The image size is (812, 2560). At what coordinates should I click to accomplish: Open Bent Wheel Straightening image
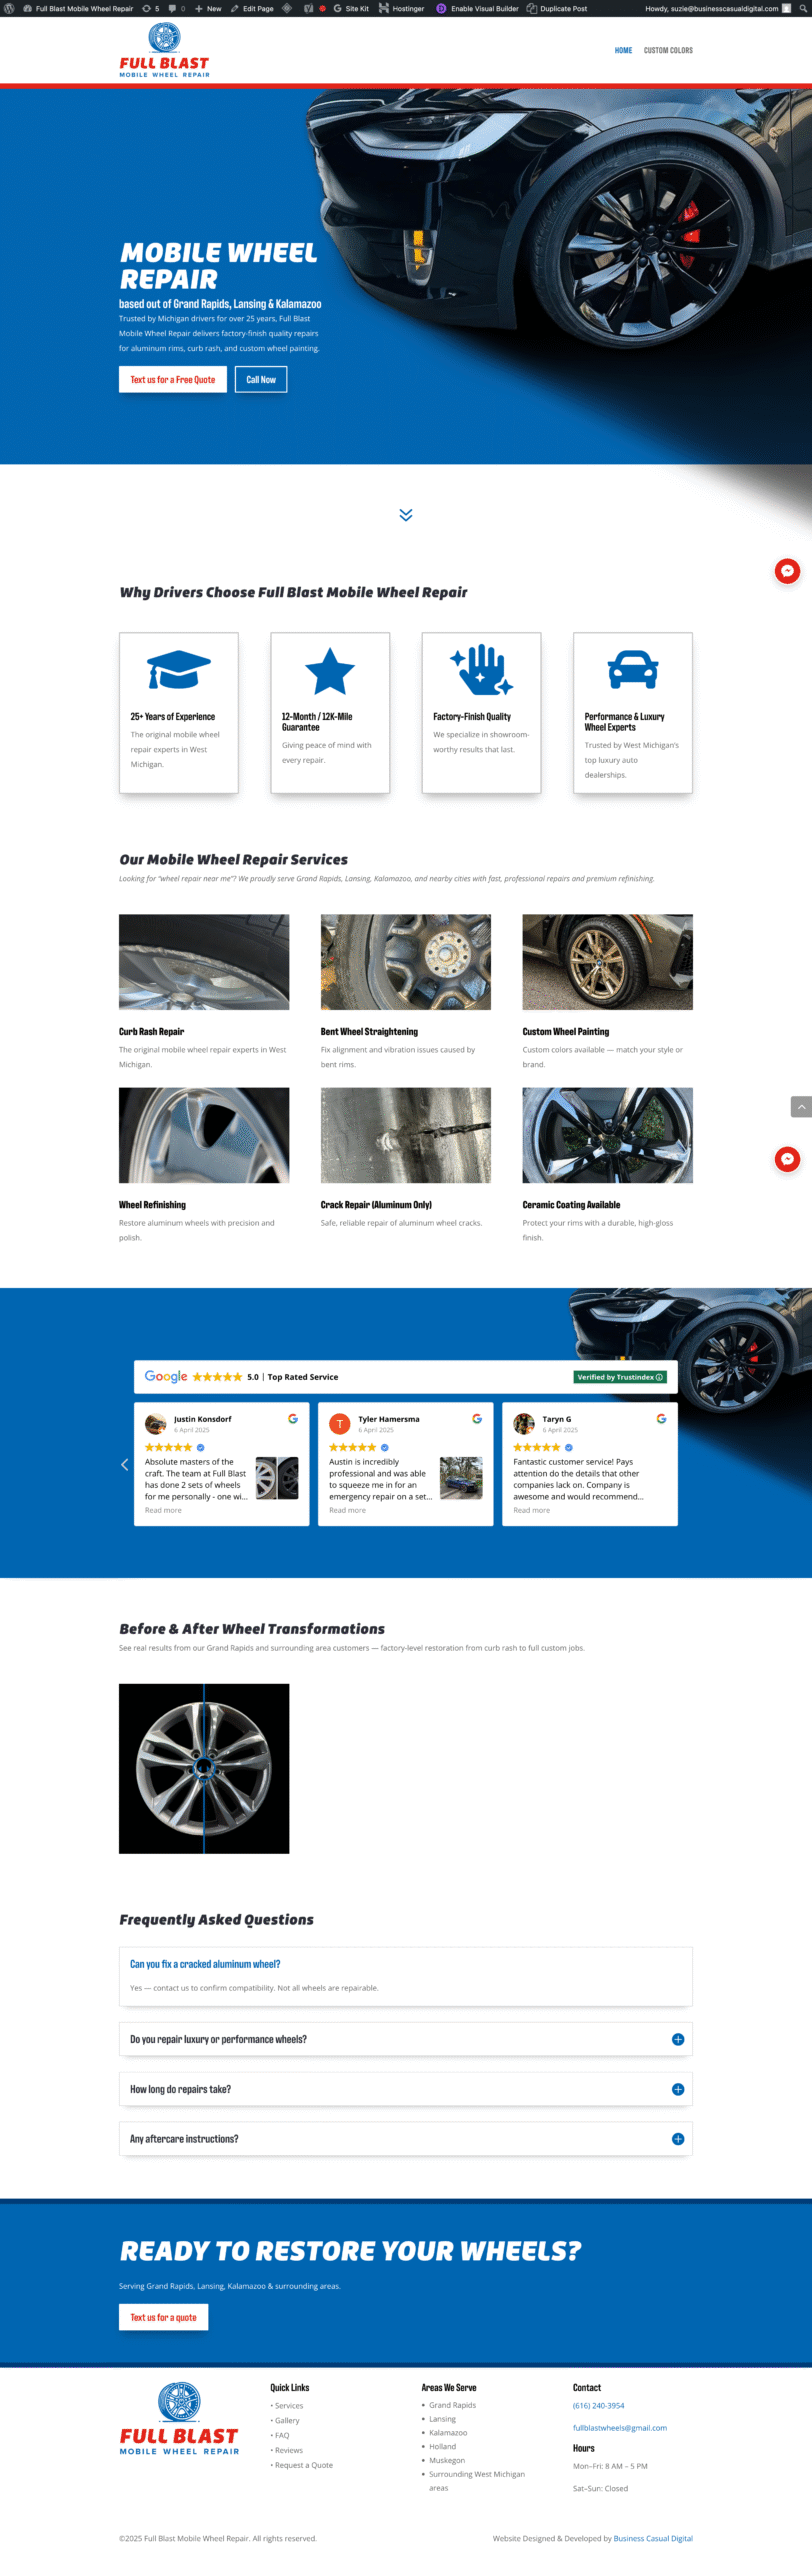pos(406,962)
